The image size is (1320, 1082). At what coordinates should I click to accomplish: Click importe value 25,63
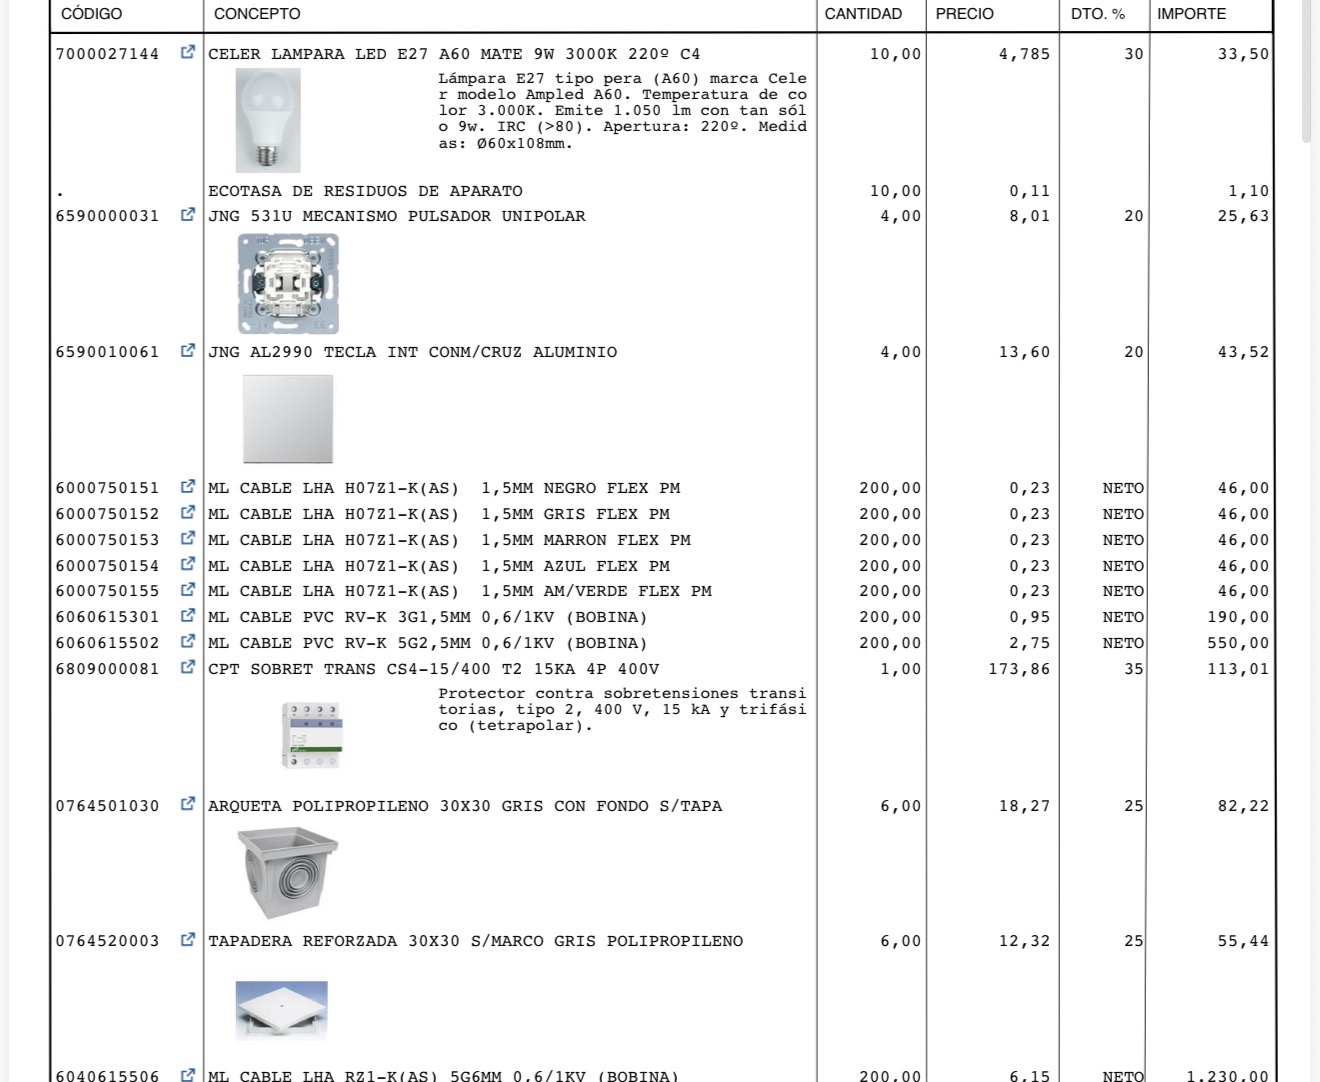1243,216
